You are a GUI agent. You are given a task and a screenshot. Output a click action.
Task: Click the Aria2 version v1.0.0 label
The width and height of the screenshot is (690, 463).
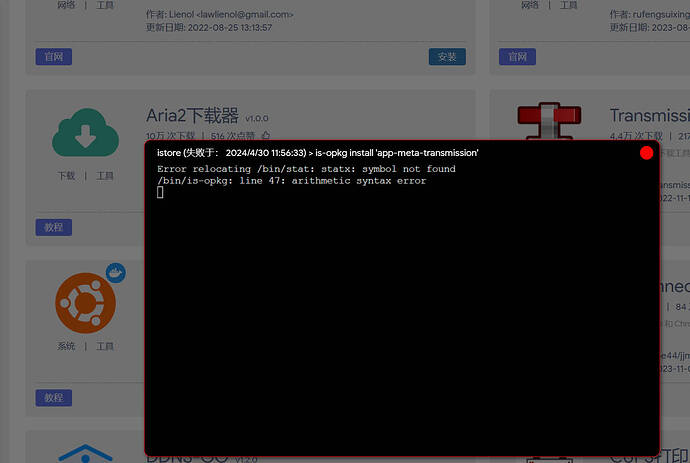pyautogui.click(x=257, y=118)
